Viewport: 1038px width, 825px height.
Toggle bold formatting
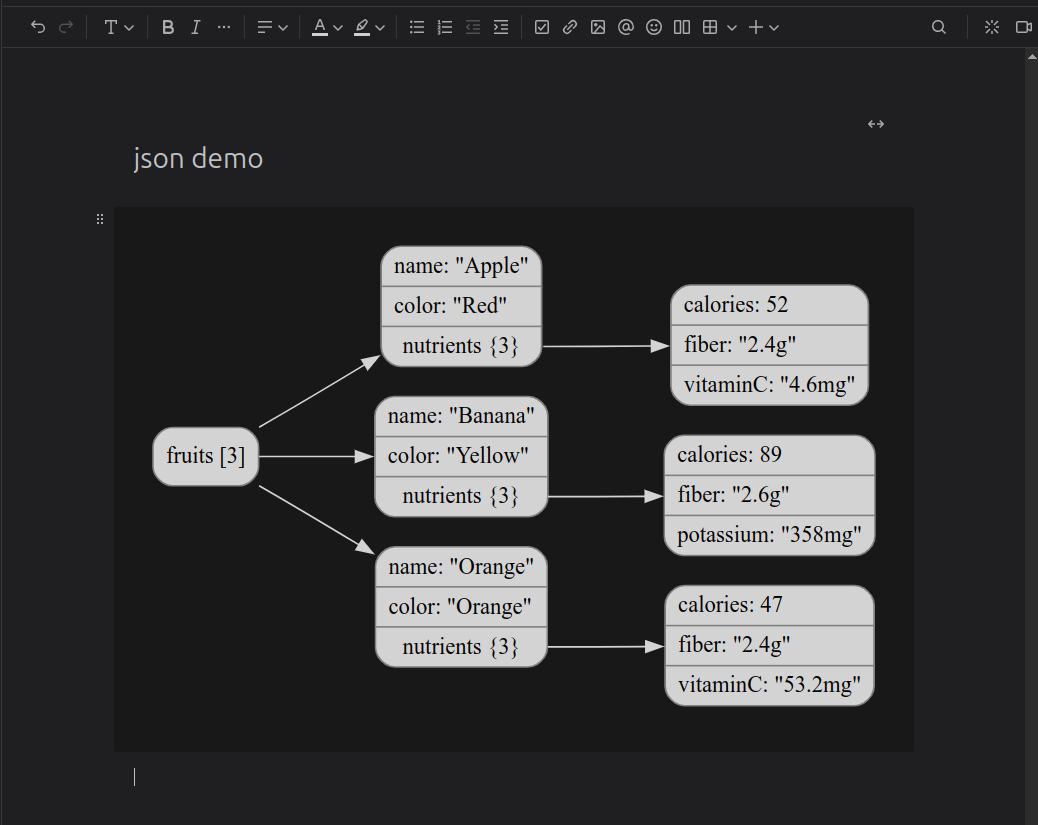tap(168, 28)
